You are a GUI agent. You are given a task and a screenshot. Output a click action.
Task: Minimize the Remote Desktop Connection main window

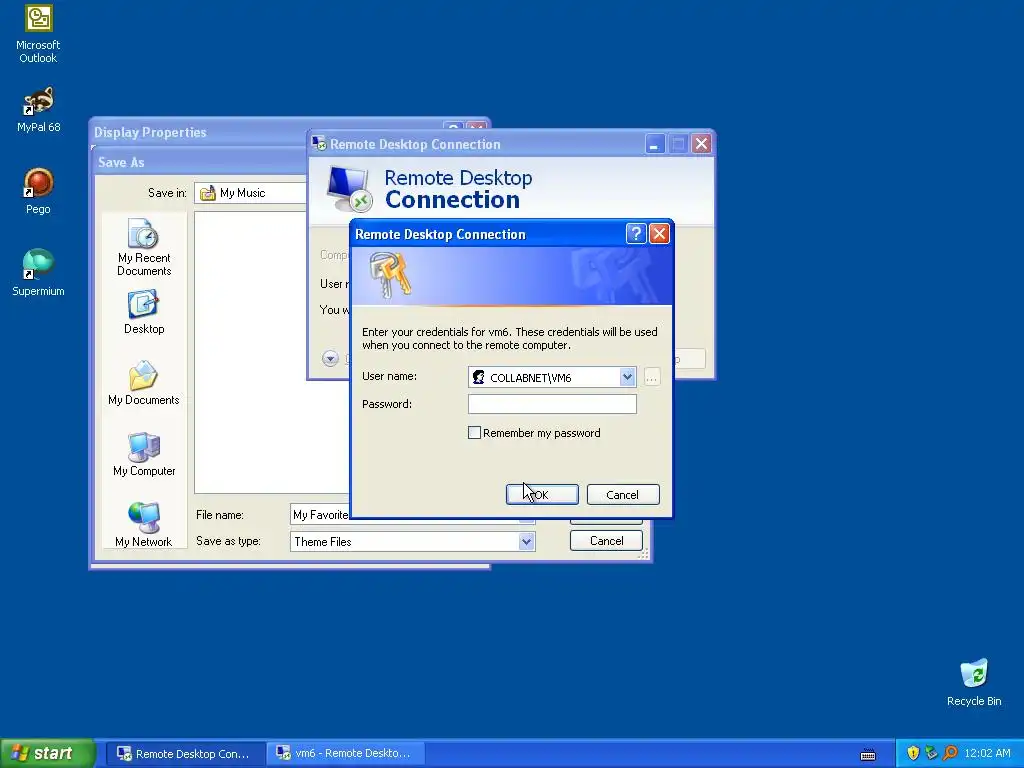pyautogui.click(x=654, y=144)
